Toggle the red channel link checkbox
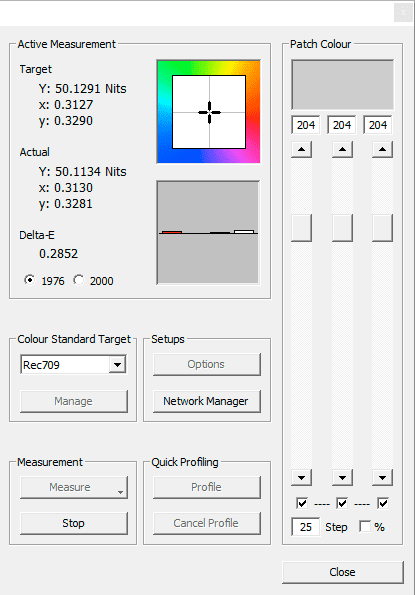This screenshot has height=595, width=415. tap(302, 503)
